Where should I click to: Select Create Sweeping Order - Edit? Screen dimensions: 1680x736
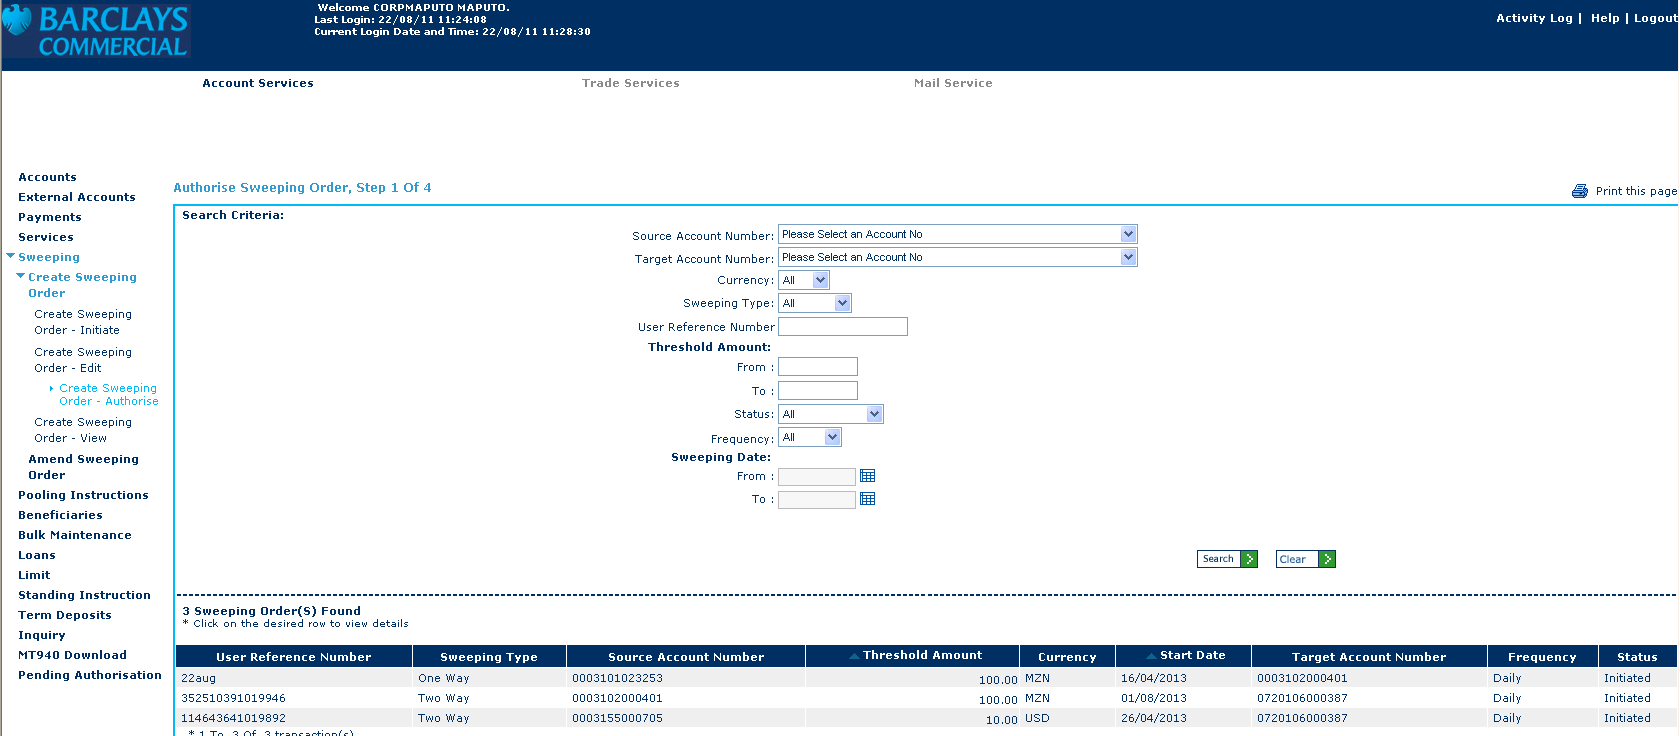pyautogui.click(x=83, y=360)
